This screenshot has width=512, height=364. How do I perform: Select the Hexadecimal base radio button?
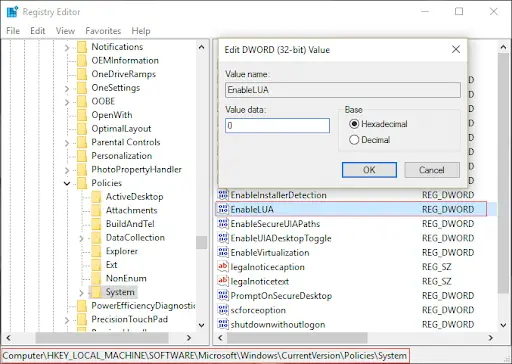point(354,124)
